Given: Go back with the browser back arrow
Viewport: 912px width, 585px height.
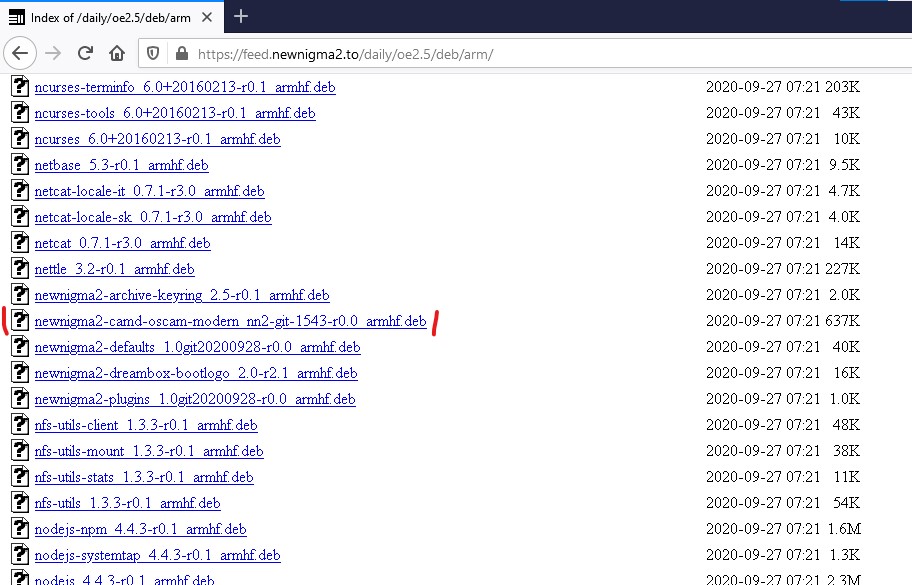Looking at the screenshot, I should (x=20, y=53).
